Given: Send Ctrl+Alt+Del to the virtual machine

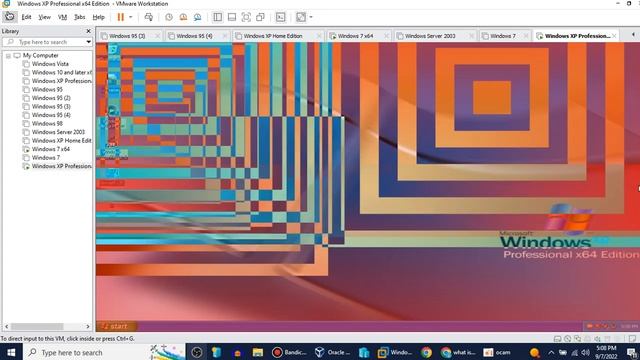Looking at the screenshot, I should coord(149,17).
